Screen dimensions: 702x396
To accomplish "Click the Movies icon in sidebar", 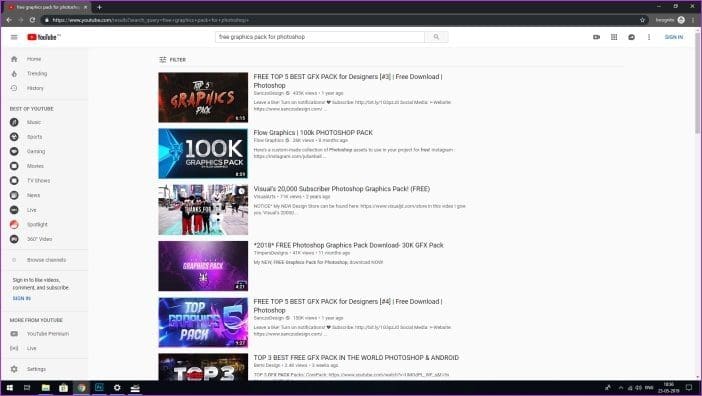I will (x=14, y=166).
